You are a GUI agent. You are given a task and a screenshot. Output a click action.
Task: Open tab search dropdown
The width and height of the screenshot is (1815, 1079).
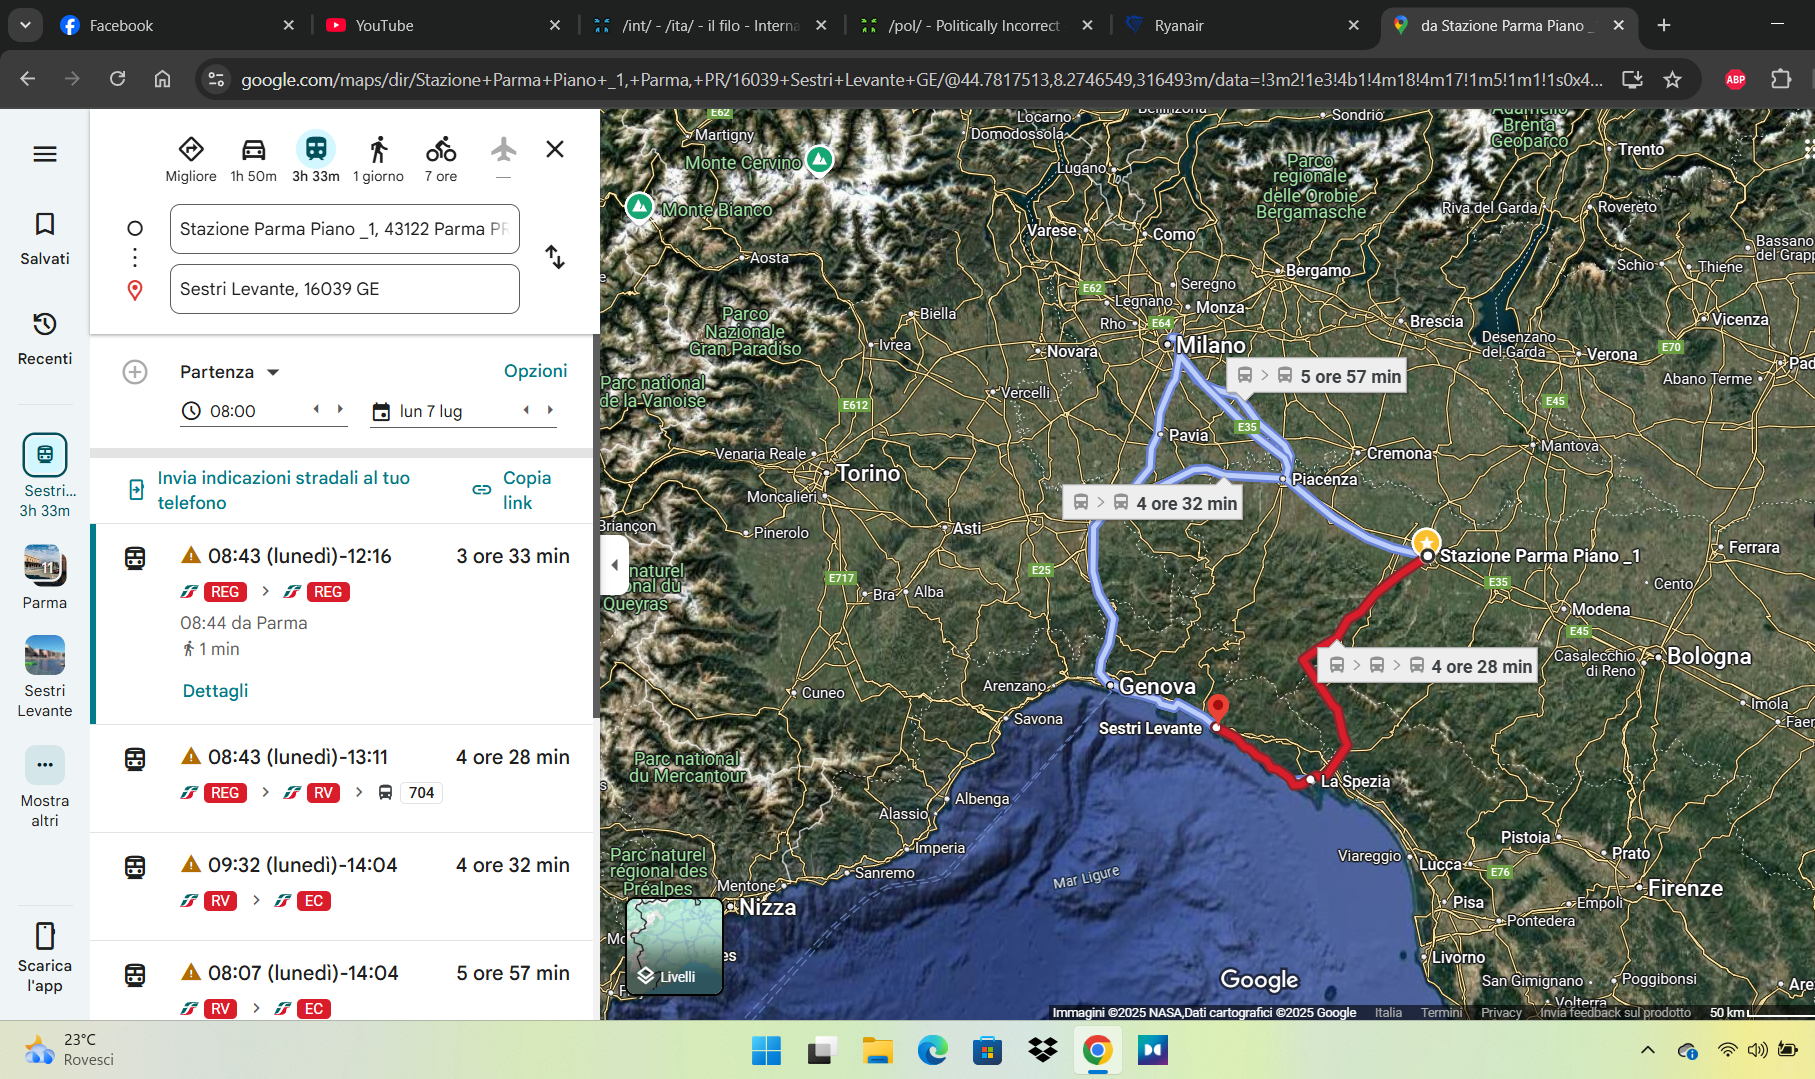pos(25,25)
